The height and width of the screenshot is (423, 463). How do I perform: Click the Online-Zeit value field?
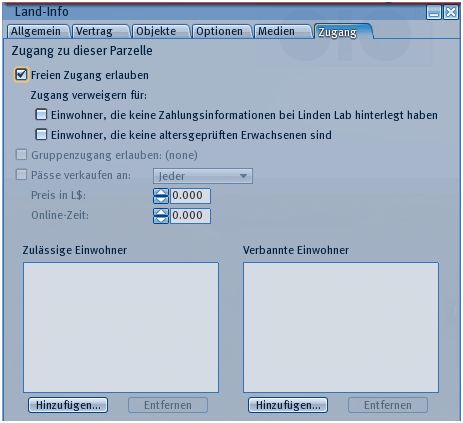pyautogui.click(x=190, y=216)
